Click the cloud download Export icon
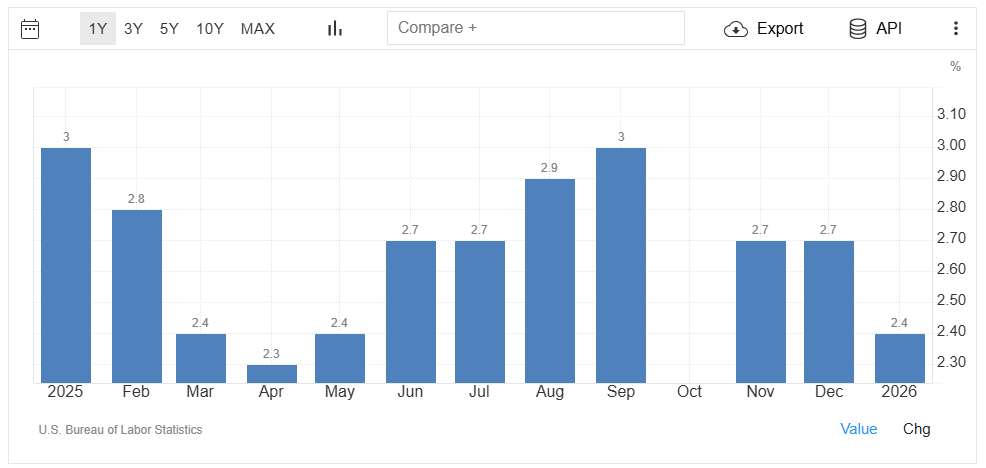 (736, 28)
